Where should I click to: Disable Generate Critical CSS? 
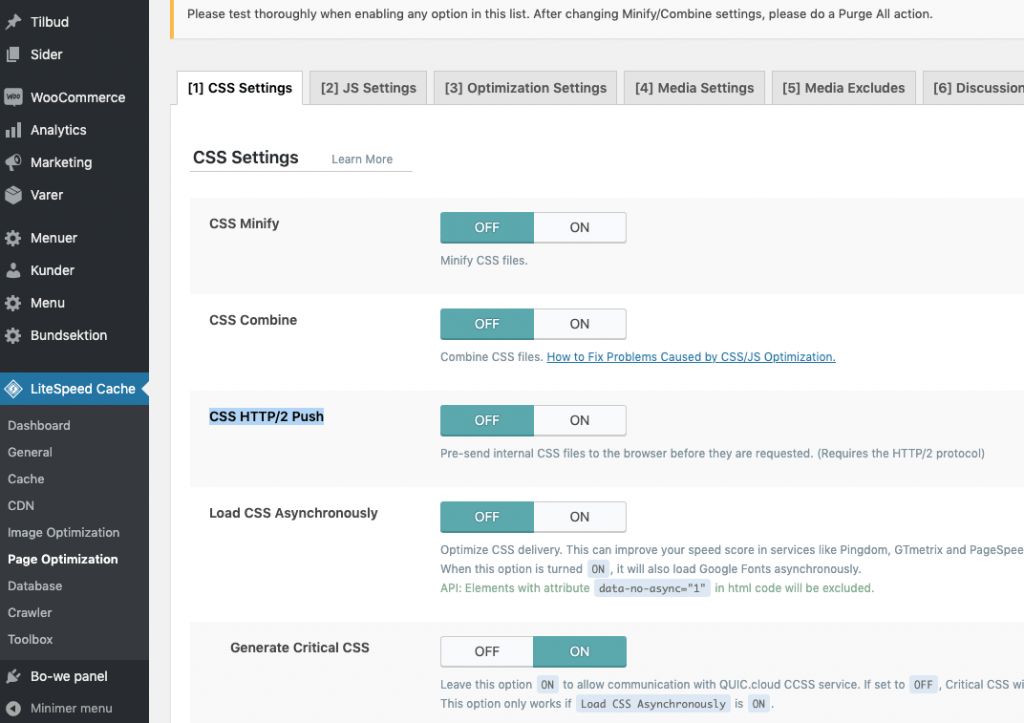tap(486, 651)
